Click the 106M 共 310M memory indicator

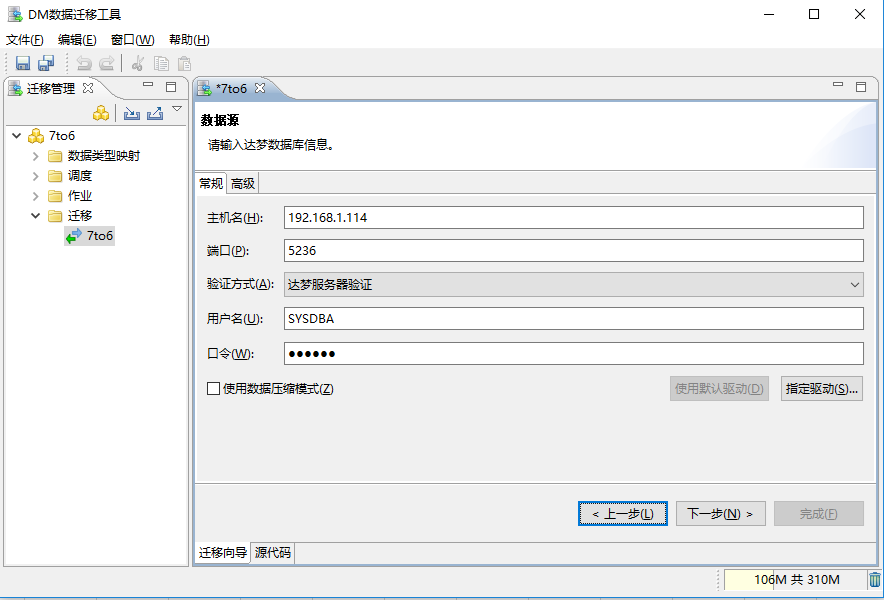tap(795, 580)
